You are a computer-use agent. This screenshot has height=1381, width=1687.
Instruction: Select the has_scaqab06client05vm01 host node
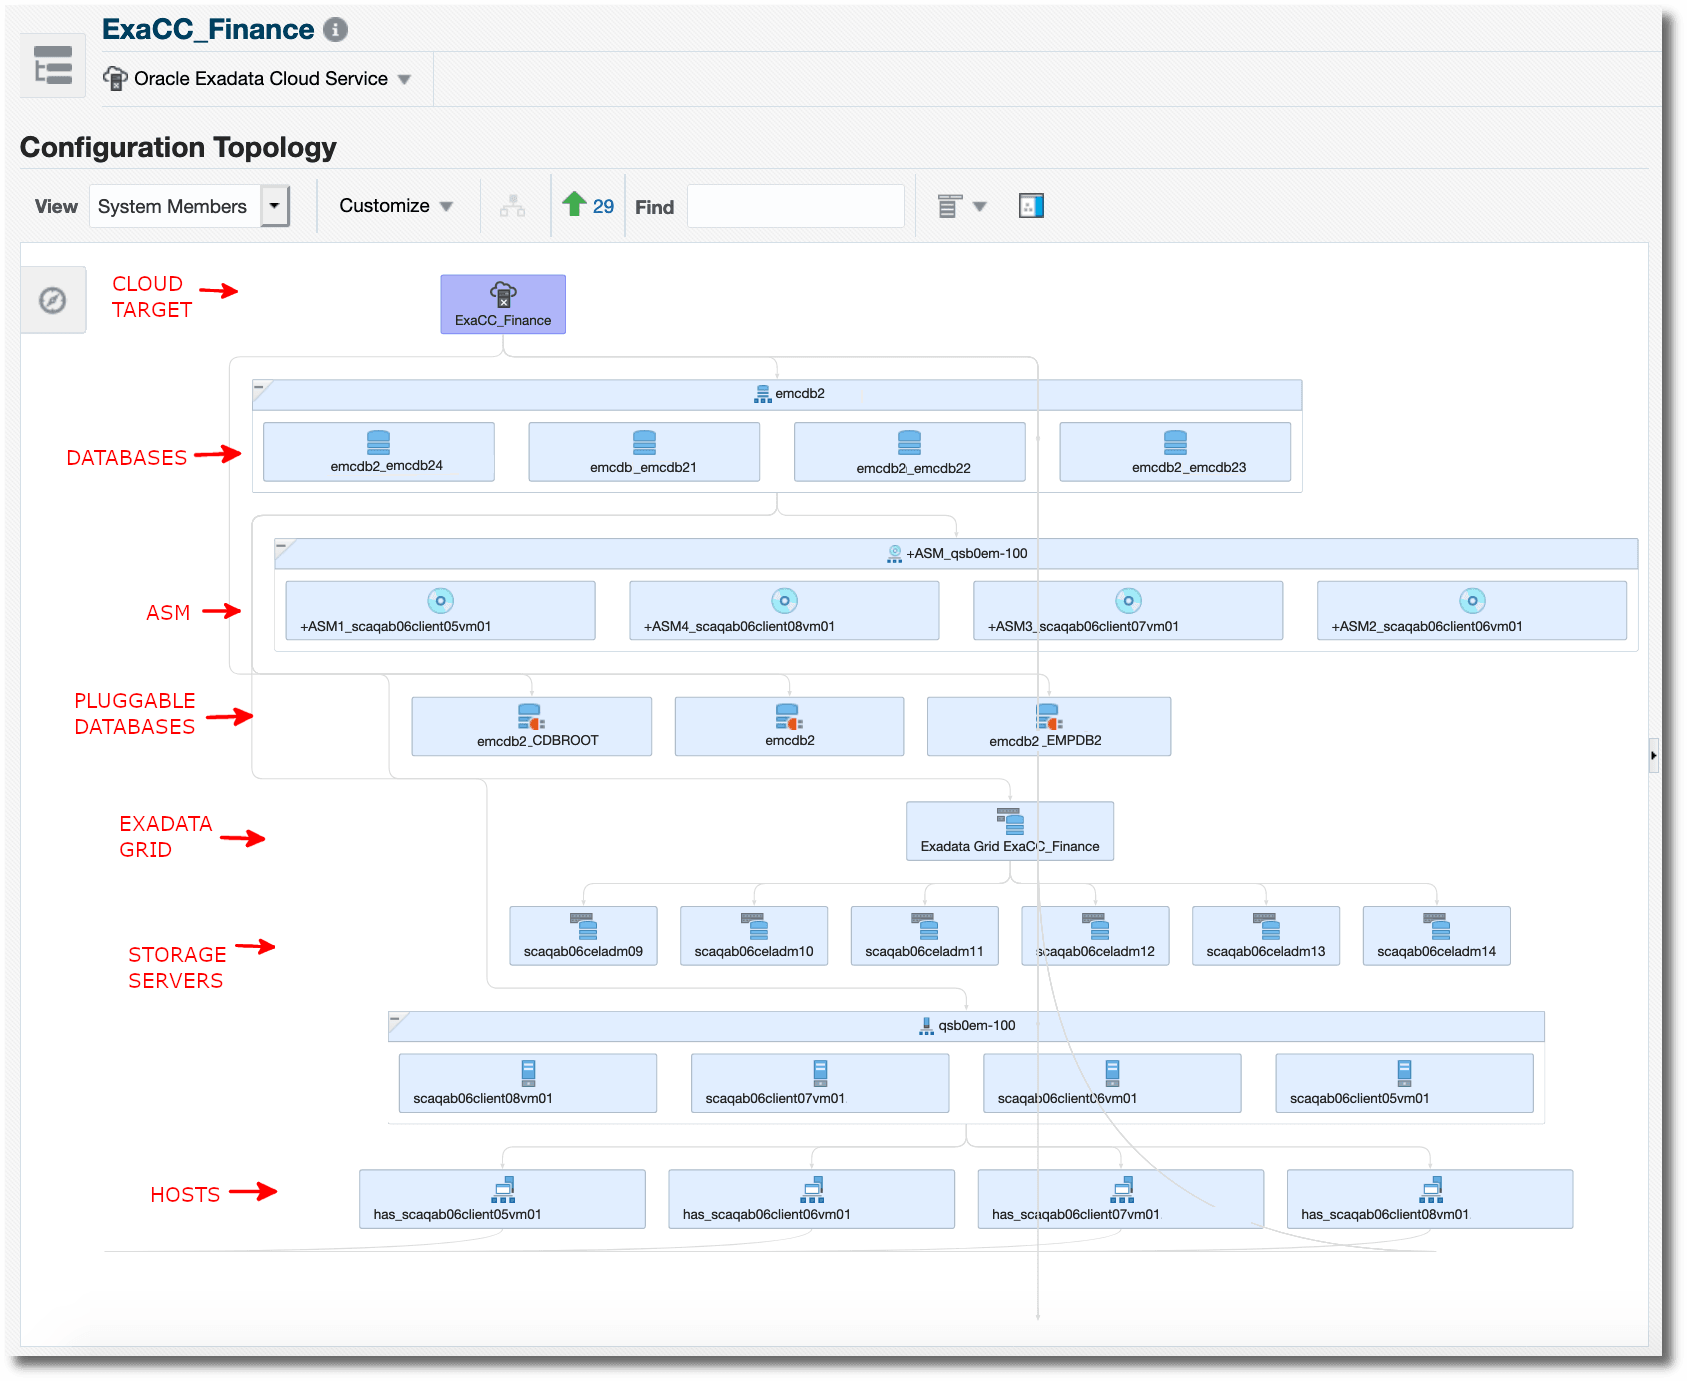(x=503, y=1199)
